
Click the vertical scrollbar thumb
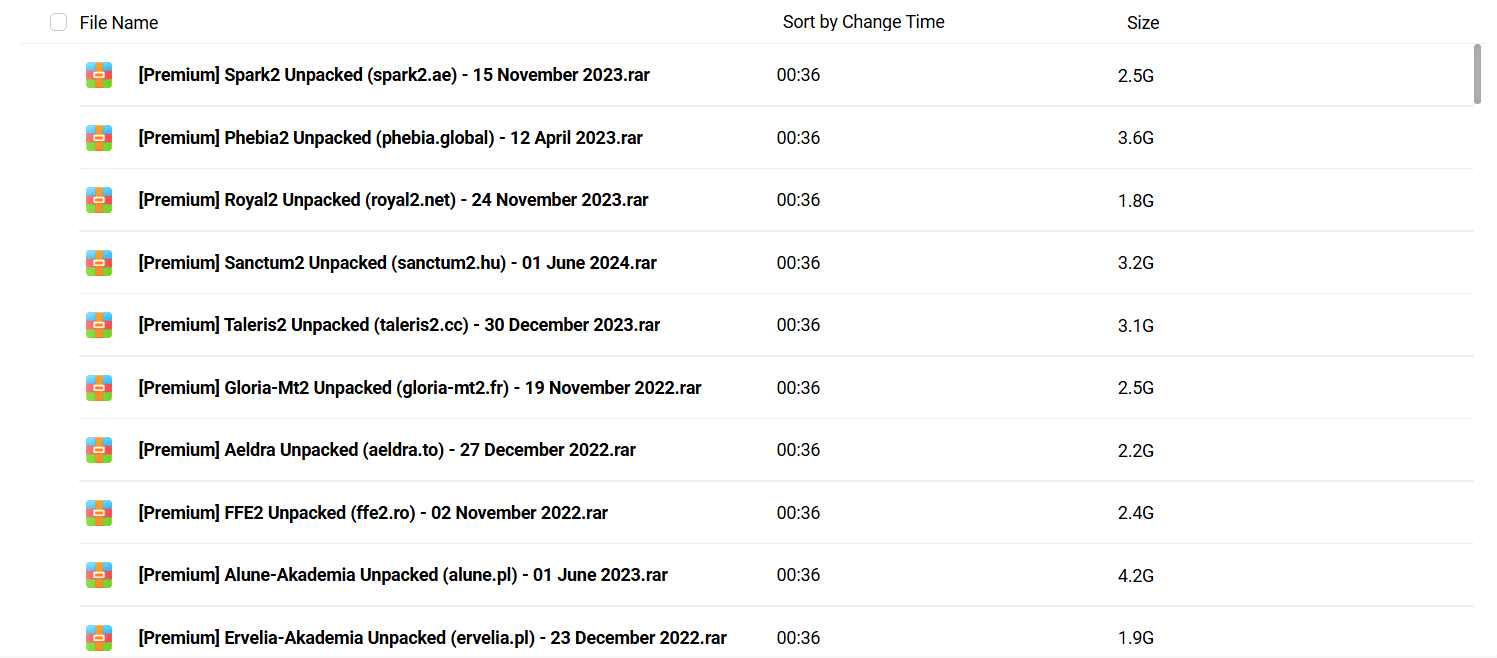pyautogui.click(x=1477, y=73)
